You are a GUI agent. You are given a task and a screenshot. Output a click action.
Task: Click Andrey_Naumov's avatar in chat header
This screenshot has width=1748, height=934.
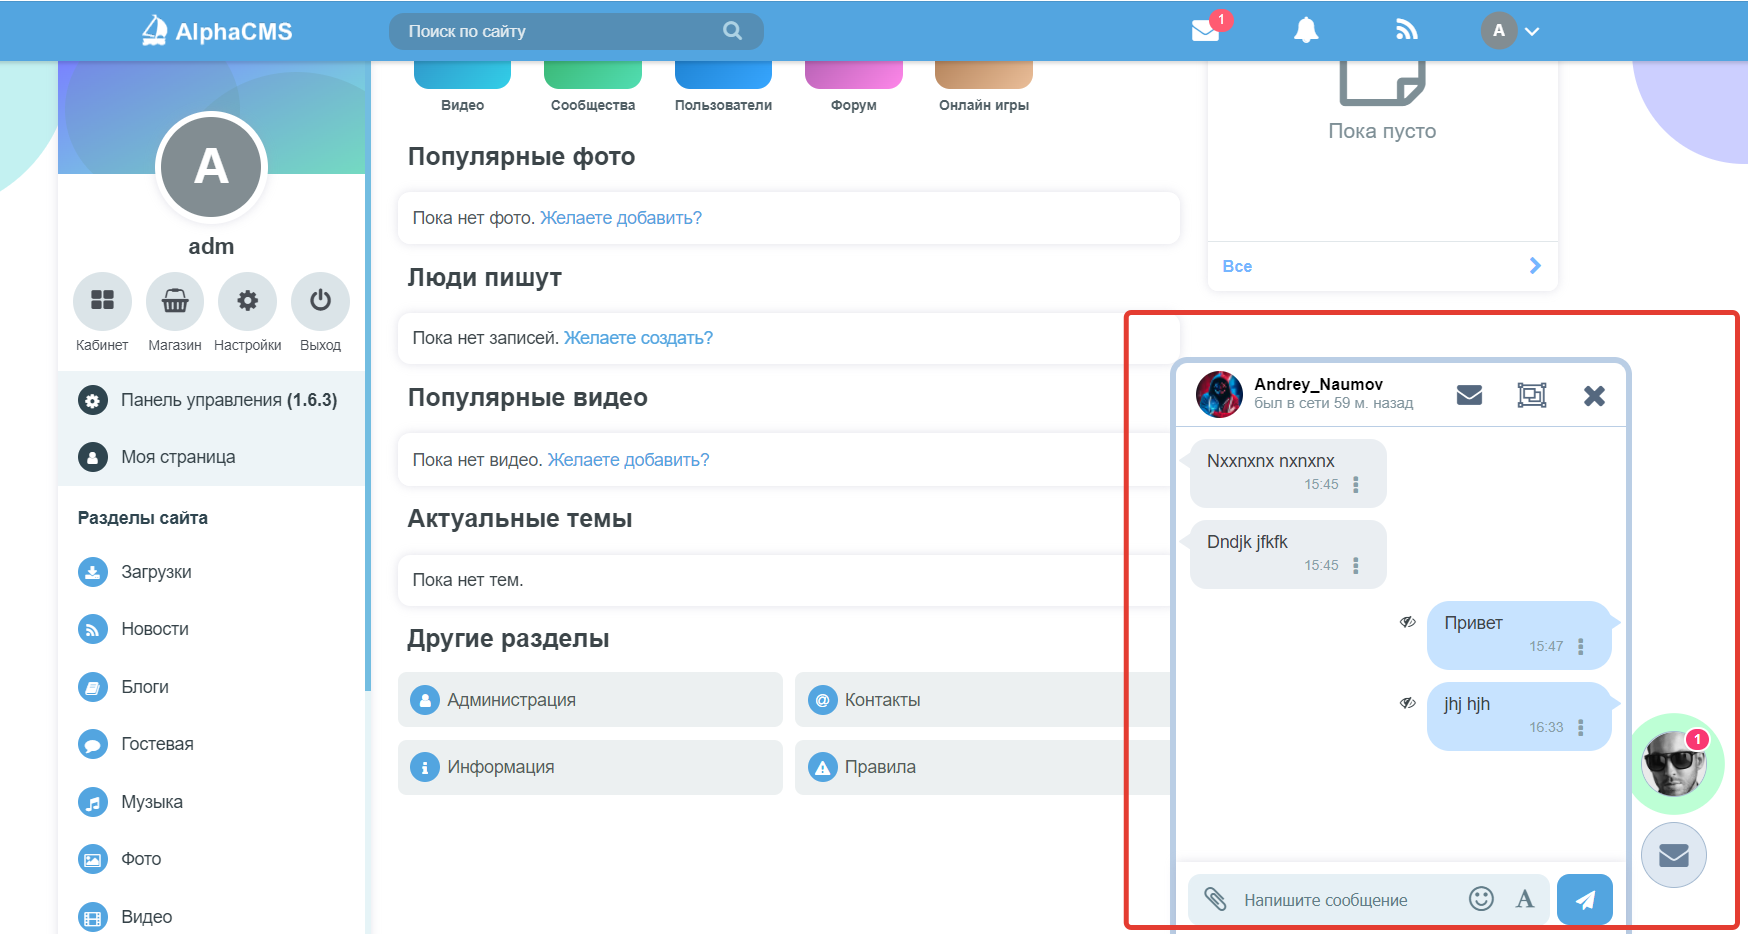pyautogui.click(x=1219, y=394)
